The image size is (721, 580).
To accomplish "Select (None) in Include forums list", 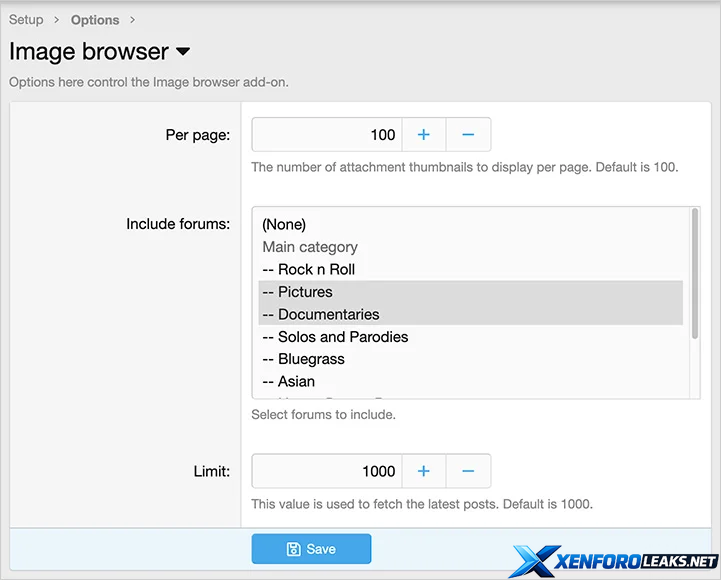I will point(284,224).
